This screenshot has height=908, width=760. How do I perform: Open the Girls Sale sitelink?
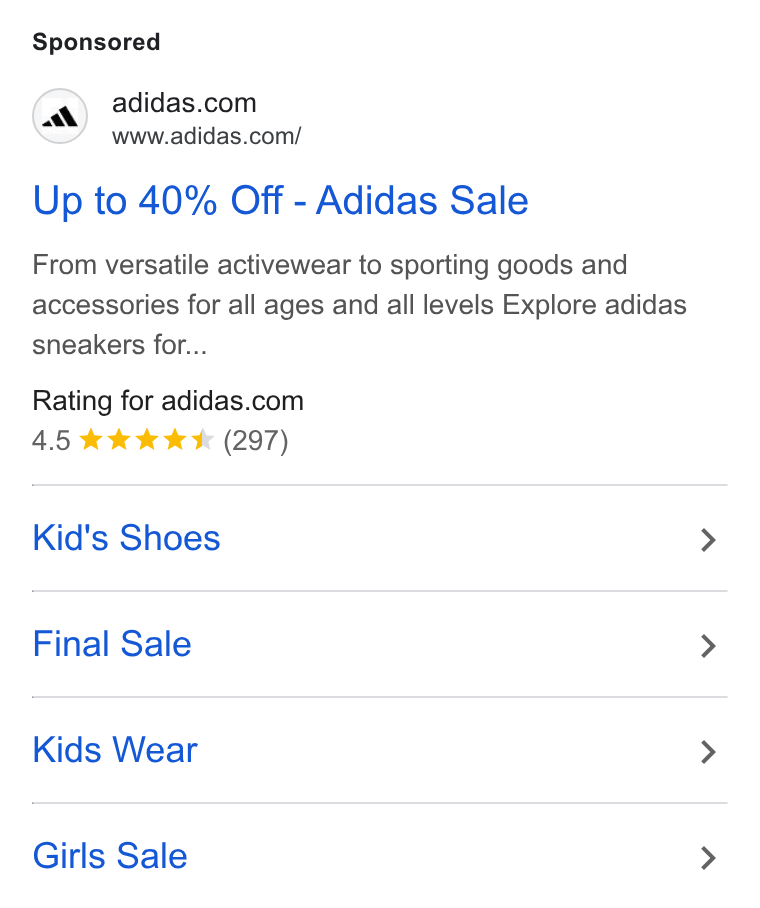pyautogui.click(x=110, y=855)
